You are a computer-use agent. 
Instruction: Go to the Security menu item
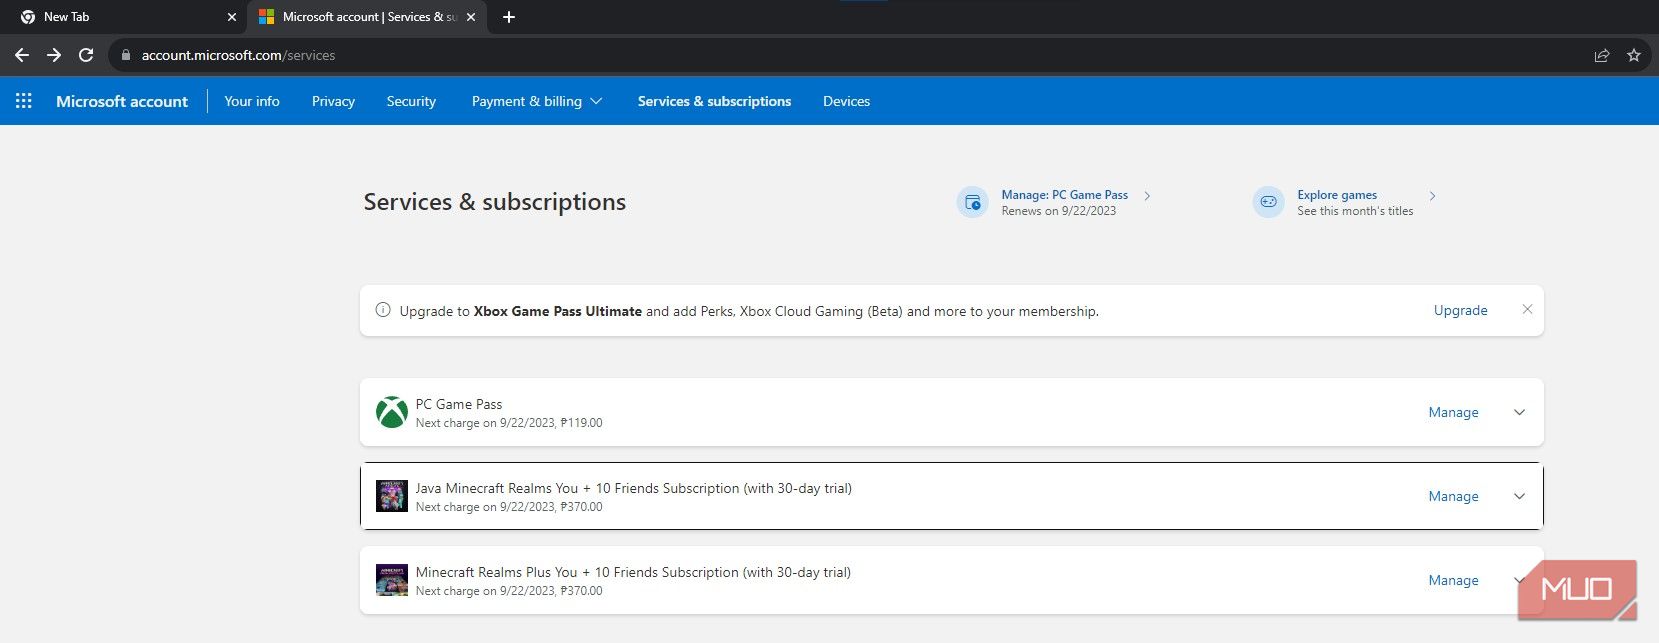[x=411, y=101]
